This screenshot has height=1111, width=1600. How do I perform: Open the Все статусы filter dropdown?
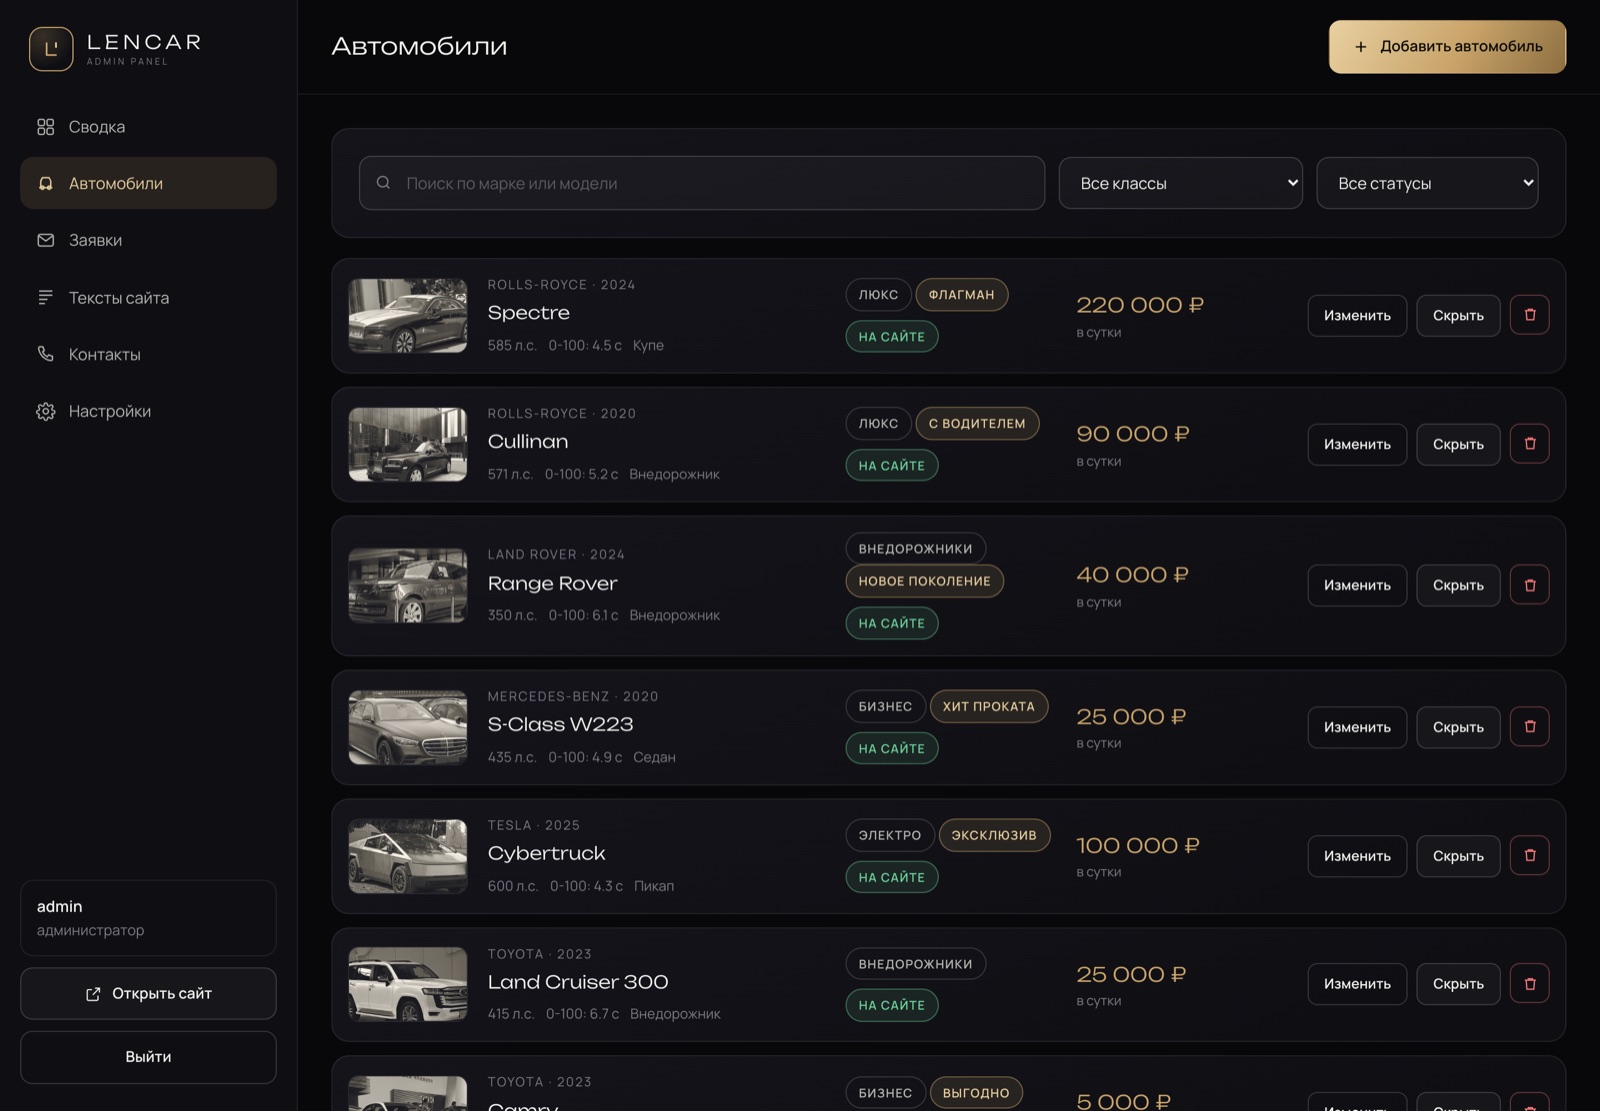(1427, 183)
